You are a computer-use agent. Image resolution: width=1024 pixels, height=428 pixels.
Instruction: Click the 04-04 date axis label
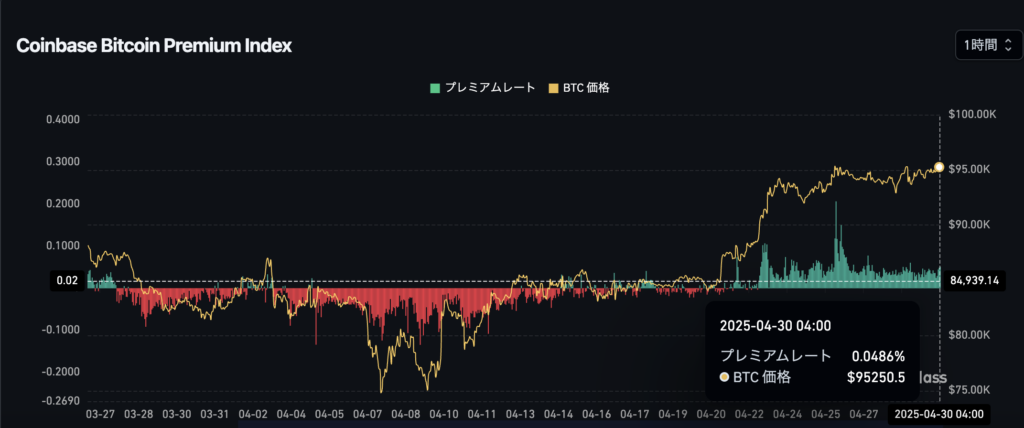pos(291,414)
